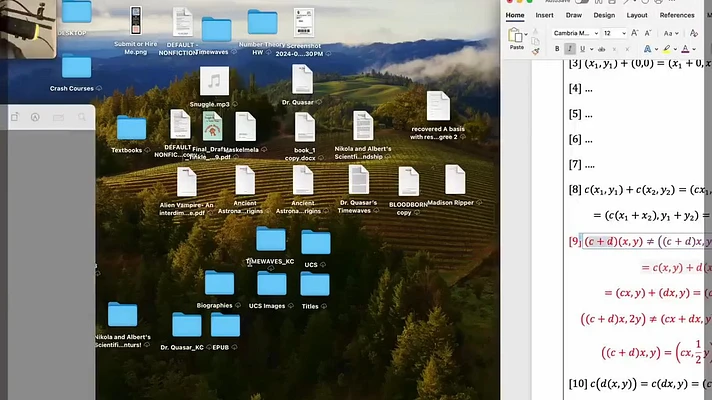Click the document line beginning with [8]
The image size is (712, 400).
coord(640,189)
